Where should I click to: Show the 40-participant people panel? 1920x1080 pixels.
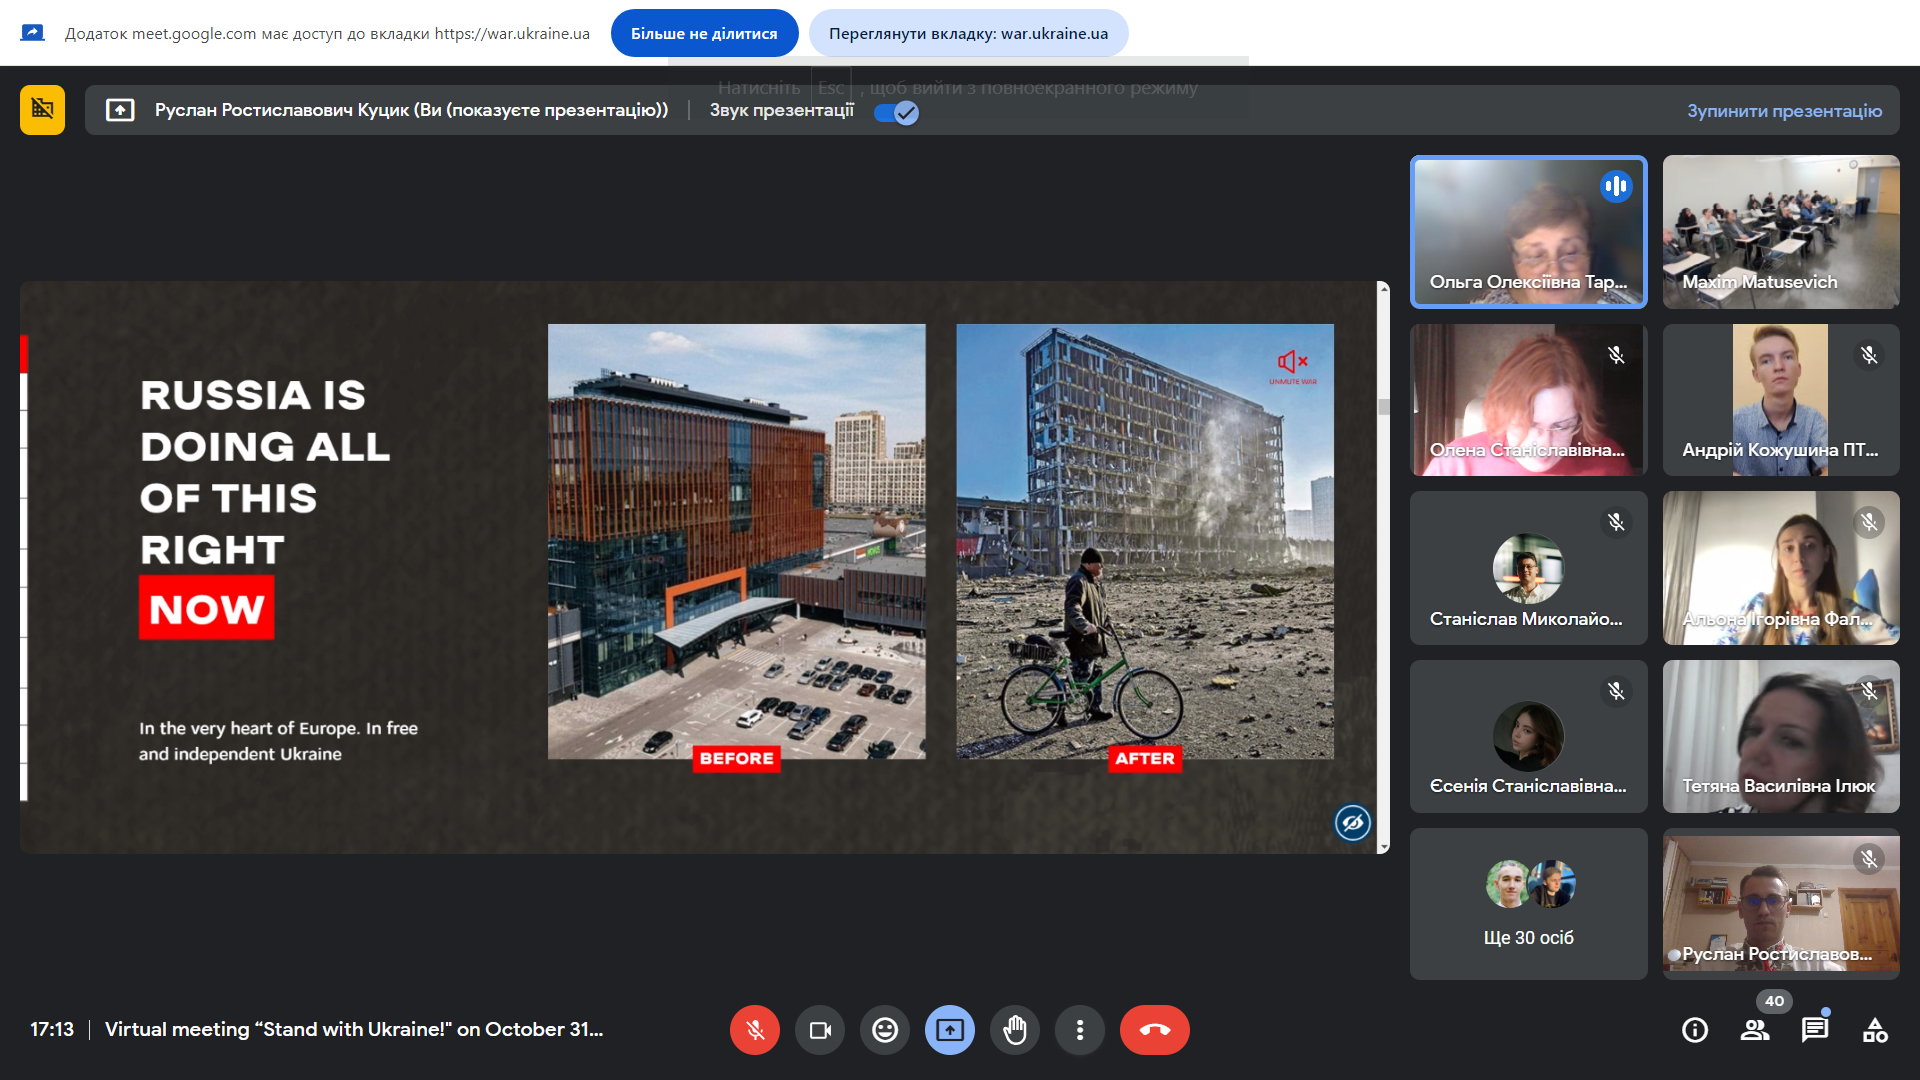(1755, 1030)
